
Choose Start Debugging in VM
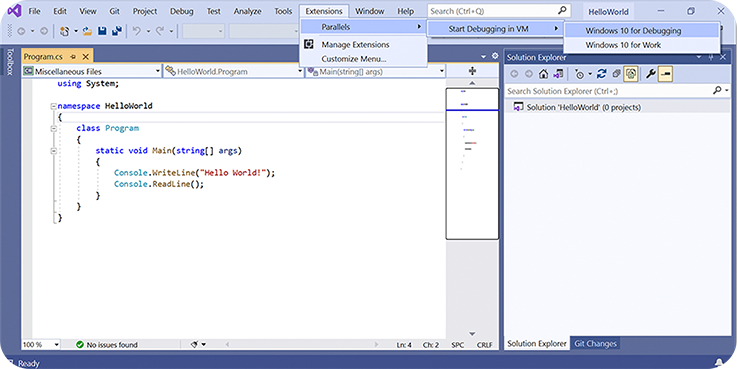(495, 29)
